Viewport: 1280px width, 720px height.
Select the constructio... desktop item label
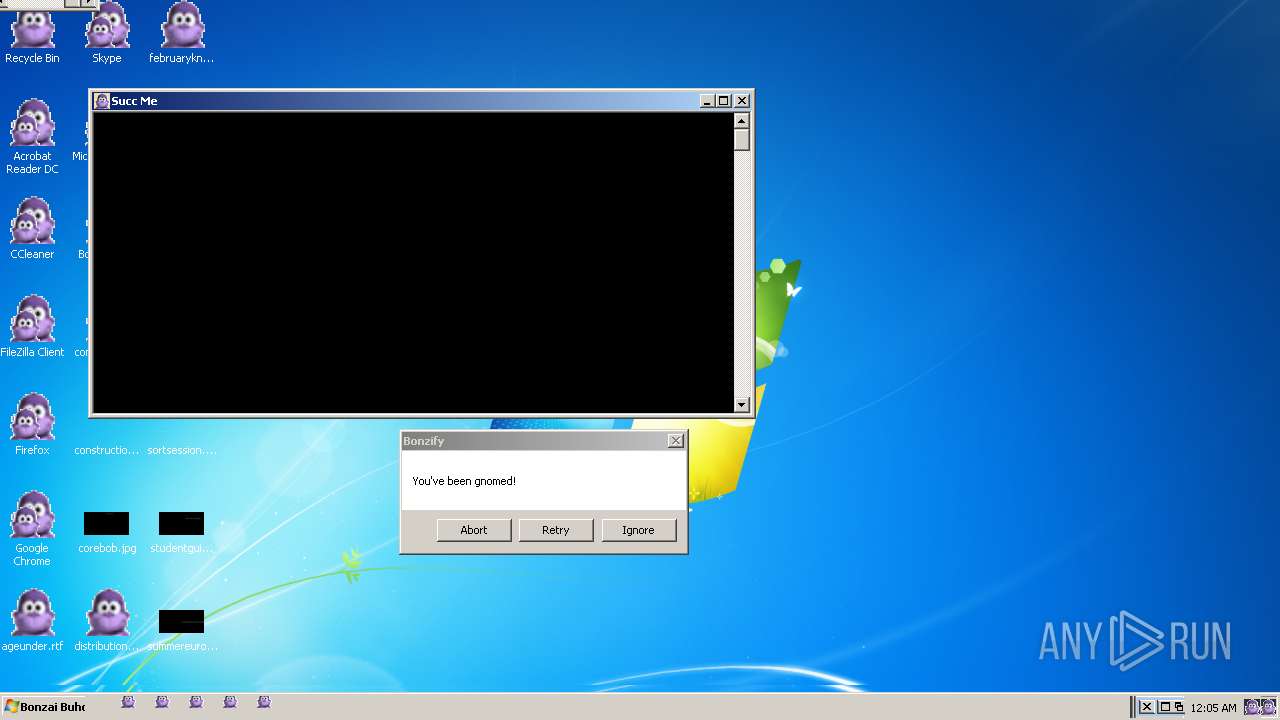107,450
